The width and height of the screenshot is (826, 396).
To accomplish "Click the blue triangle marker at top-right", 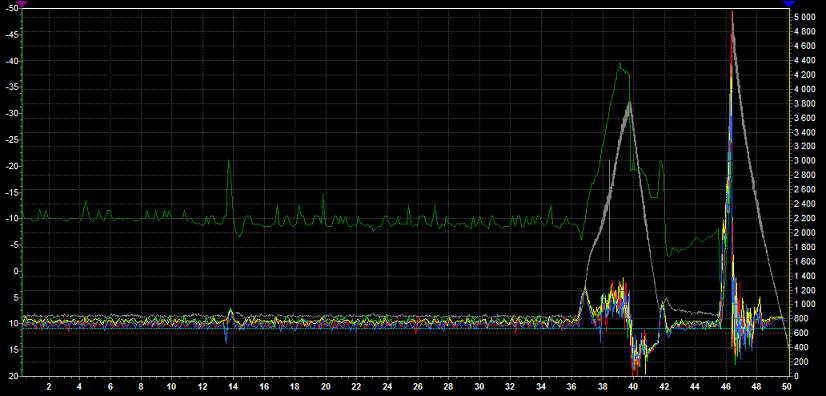I will (x=789, y=4).
